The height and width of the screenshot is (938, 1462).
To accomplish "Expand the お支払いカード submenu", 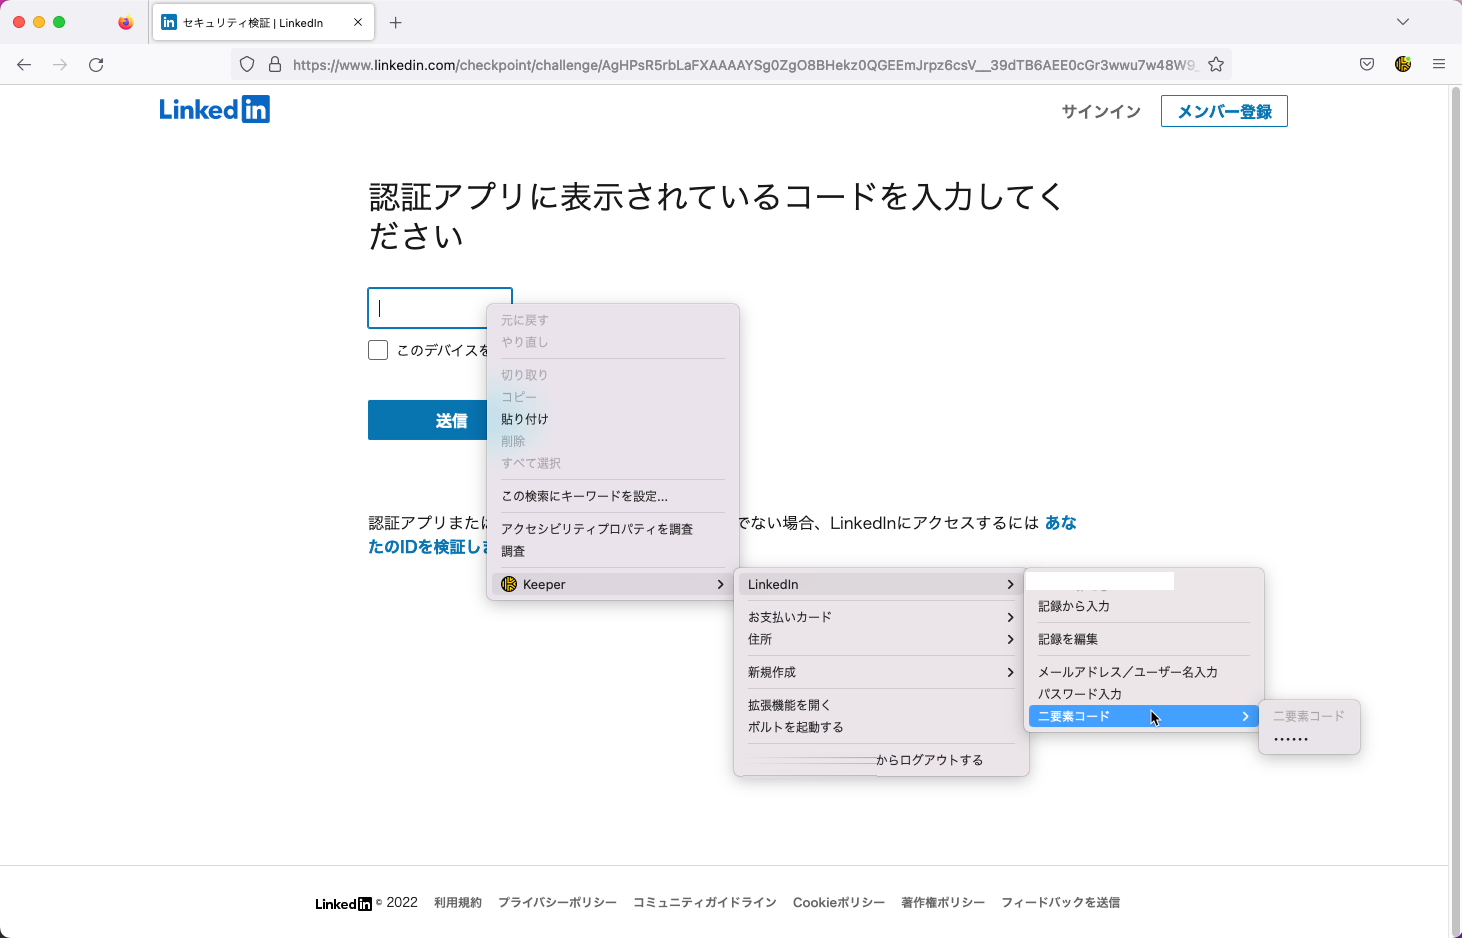I will pyautogui.click(x=880, y=617).
